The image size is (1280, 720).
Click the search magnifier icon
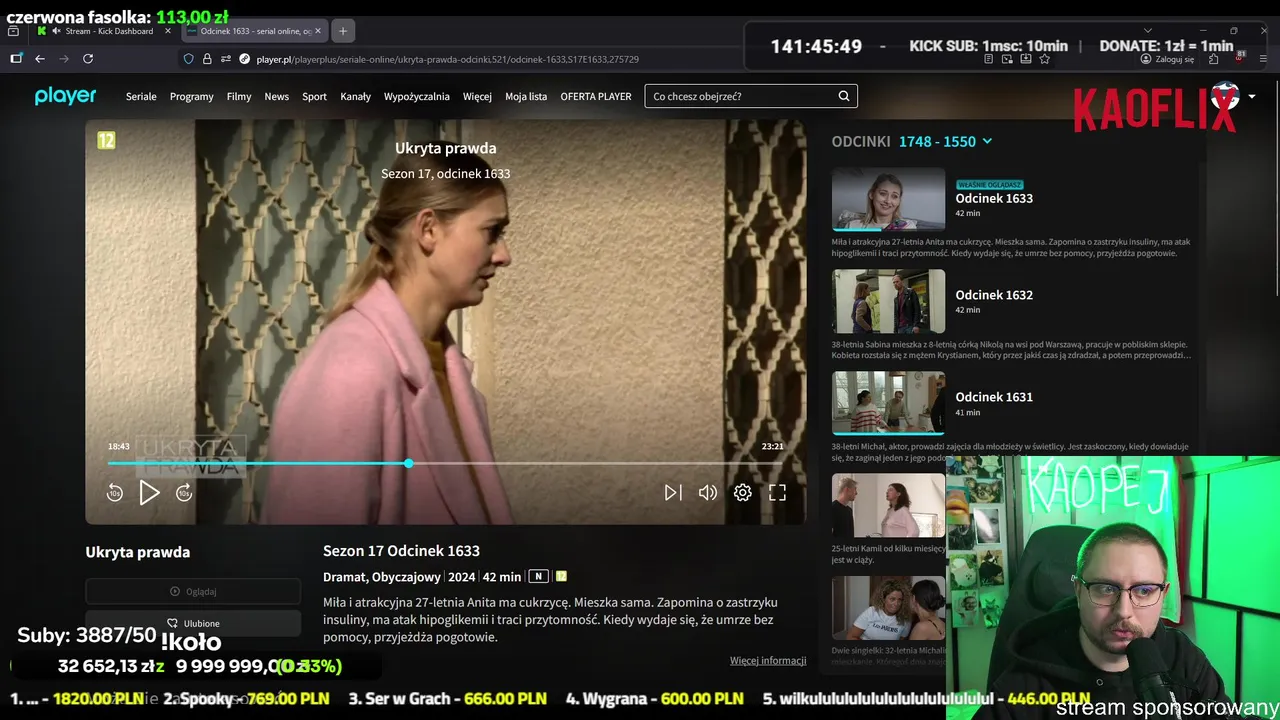pos(844,97)
